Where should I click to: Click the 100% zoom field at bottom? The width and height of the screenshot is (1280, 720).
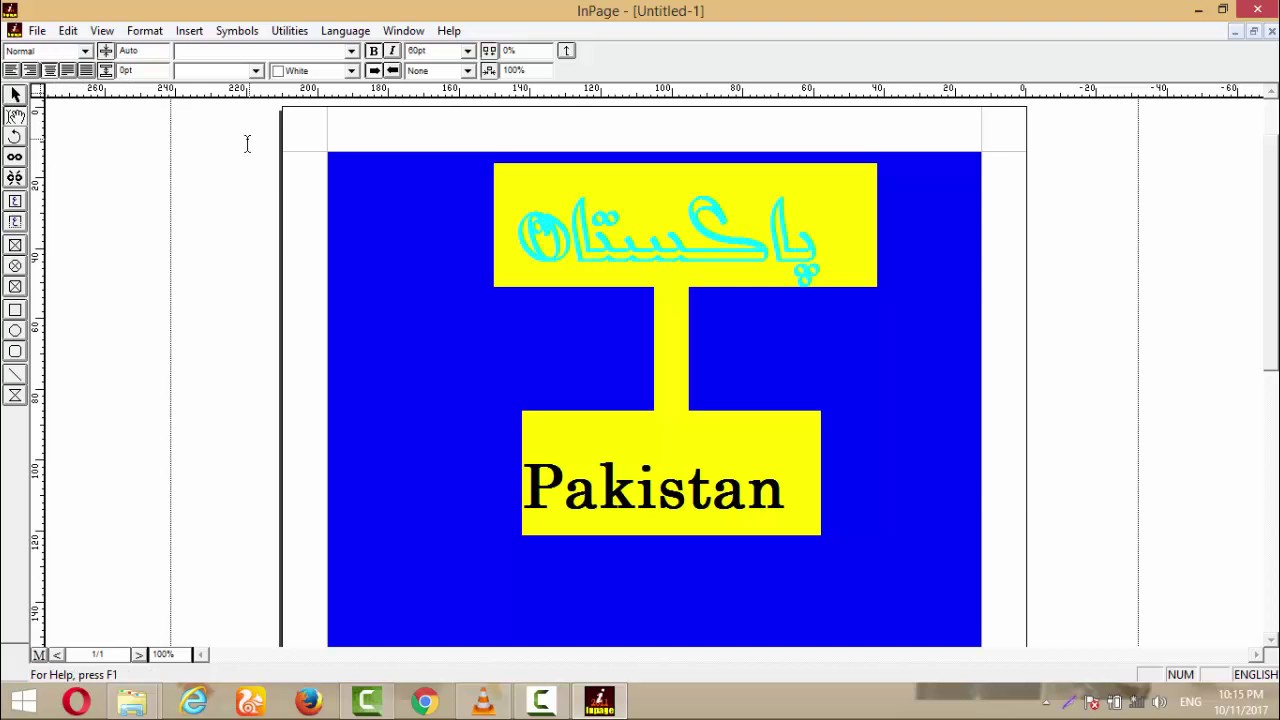170,655
